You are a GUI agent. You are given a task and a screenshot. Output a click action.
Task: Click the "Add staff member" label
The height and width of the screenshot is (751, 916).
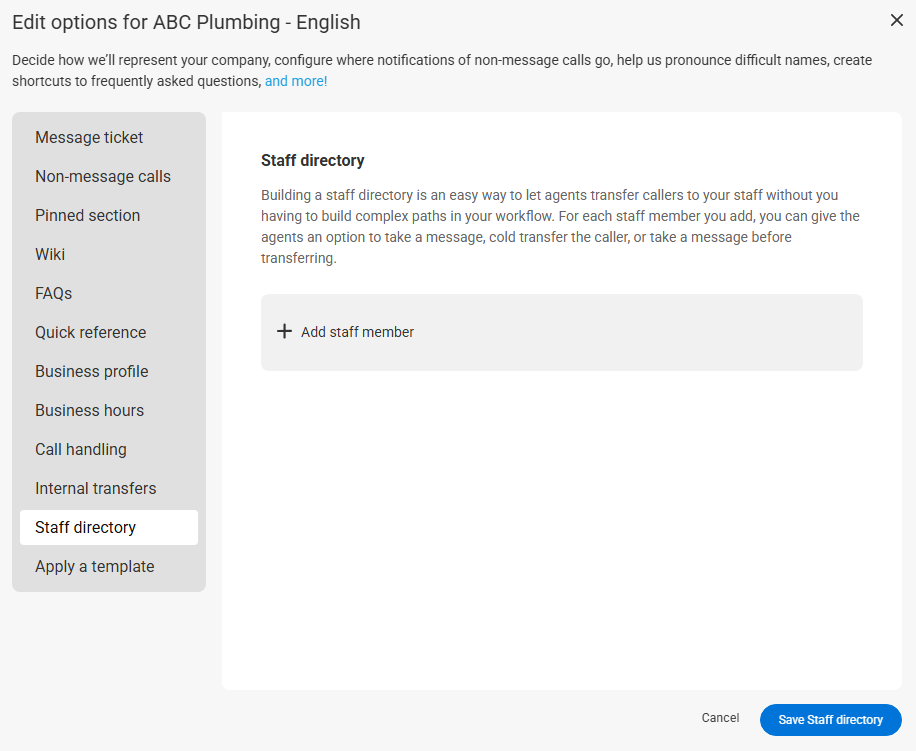(357, 332)
